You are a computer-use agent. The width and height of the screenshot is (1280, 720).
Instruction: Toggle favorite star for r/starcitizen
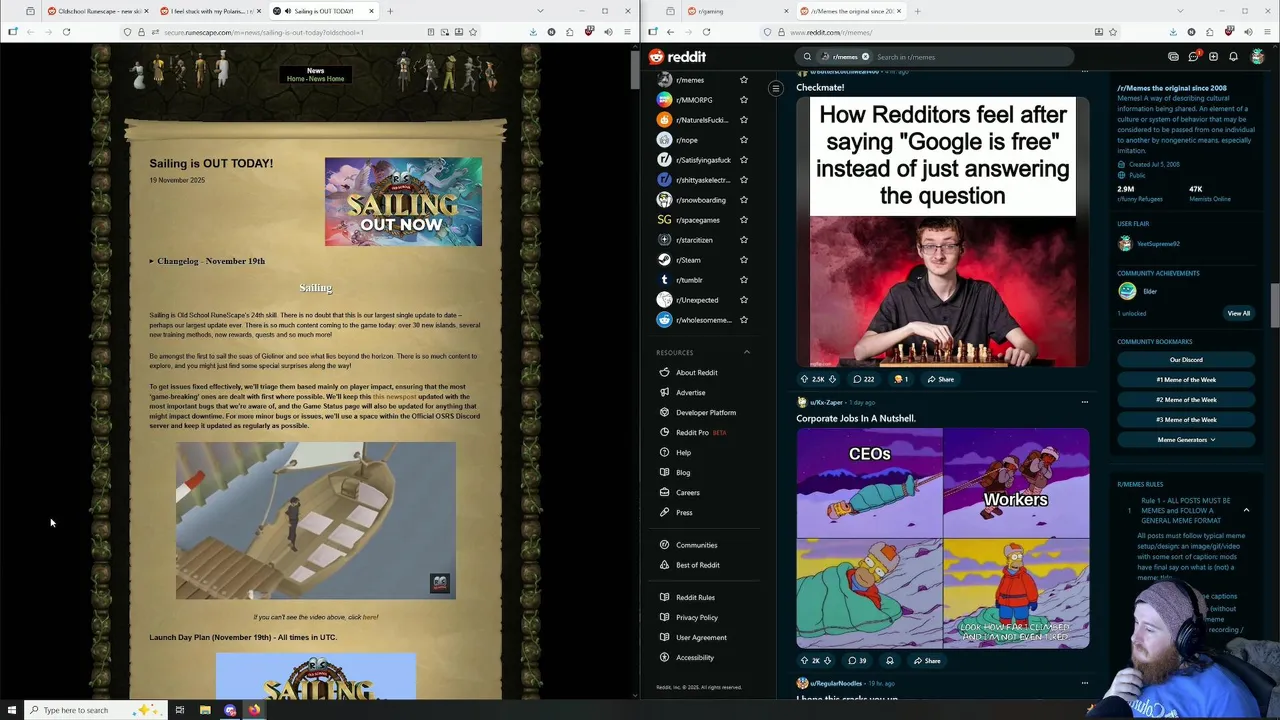point(743,240)
